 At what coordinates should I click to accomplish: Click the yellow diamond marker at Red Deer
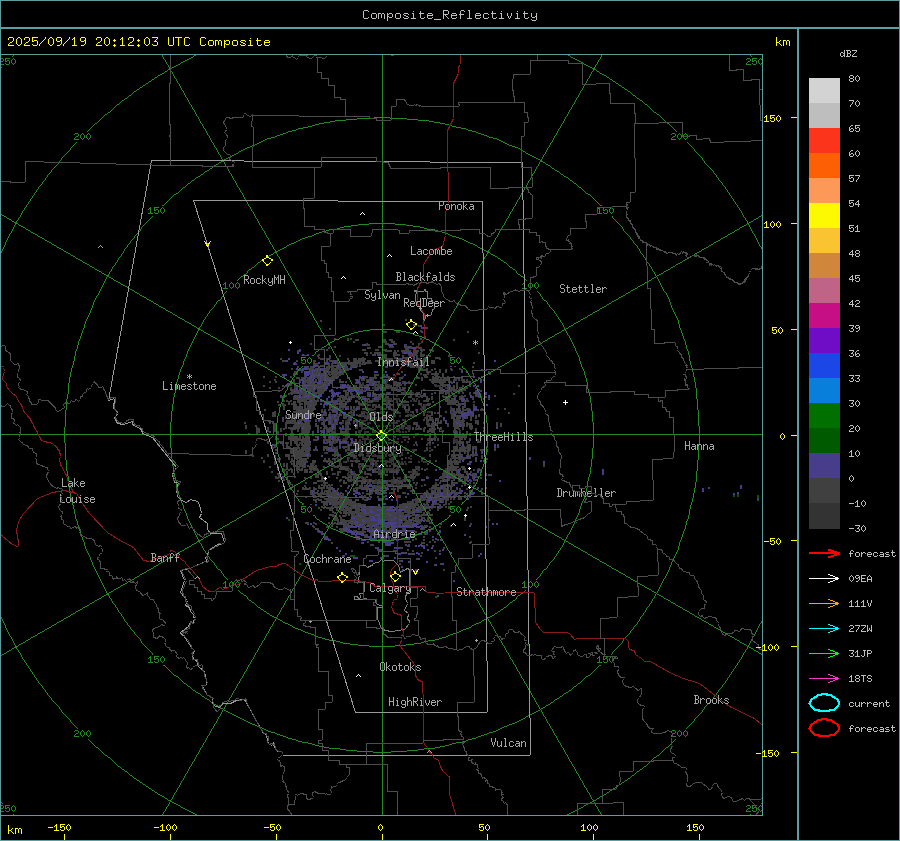pyautogui.click(x=411, y=324)
